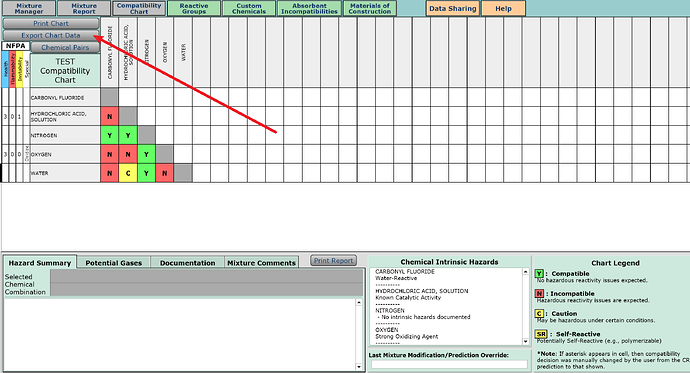The width and height of the screenshot is (690, 373).
Task: Switch to the Documentation tab
Action: [187, 263]
